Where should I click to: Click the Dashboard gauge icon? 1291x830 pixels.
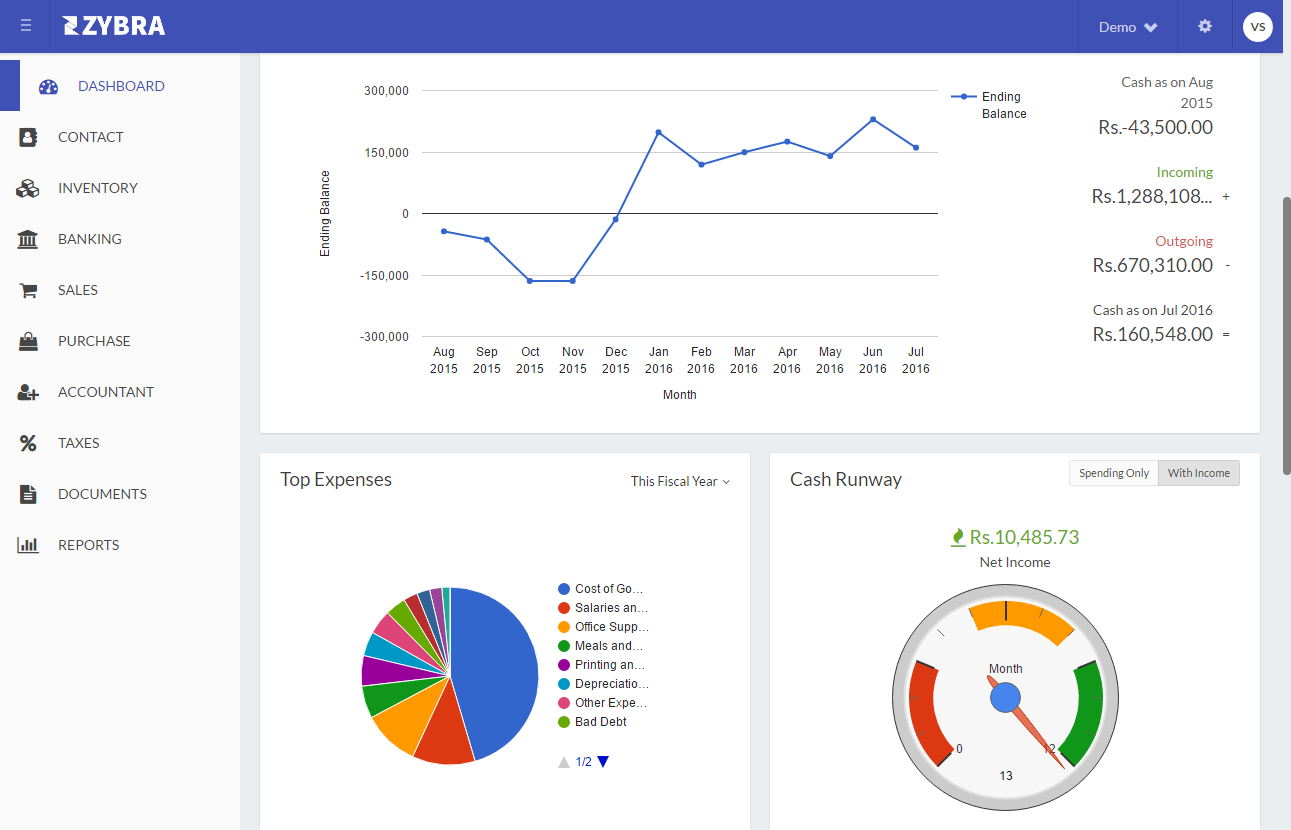coord(49,86)
